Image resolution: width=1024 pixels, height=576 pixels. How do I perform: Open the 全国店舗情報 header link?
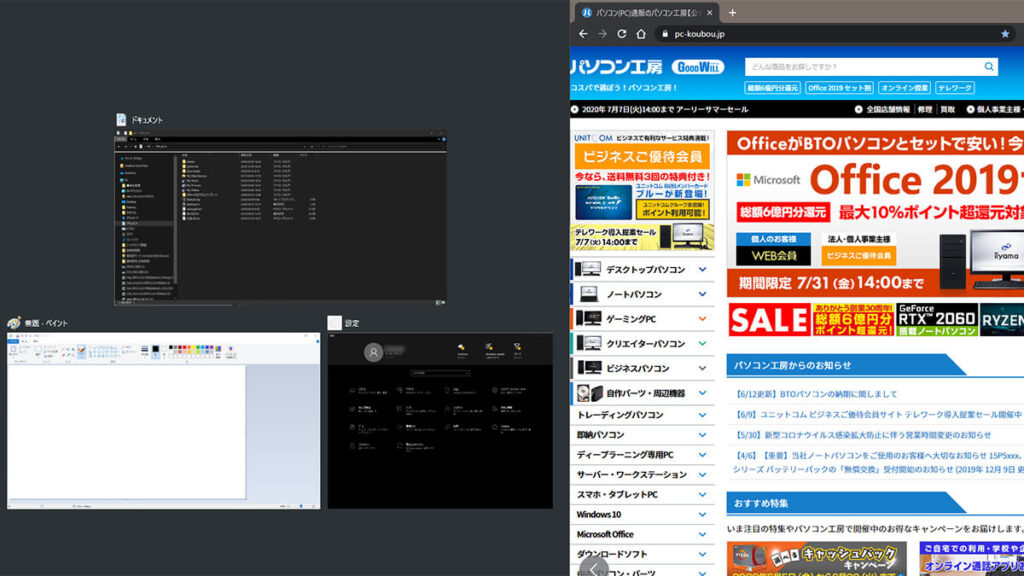tap(888, 109)
